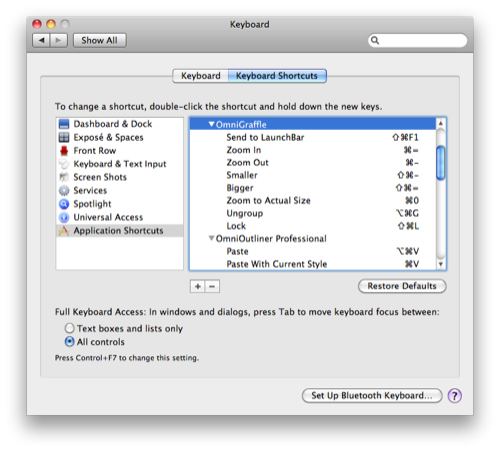Click the Services gear icon
The width and height of the screenshot is (500, 452).
coord(64,191)
